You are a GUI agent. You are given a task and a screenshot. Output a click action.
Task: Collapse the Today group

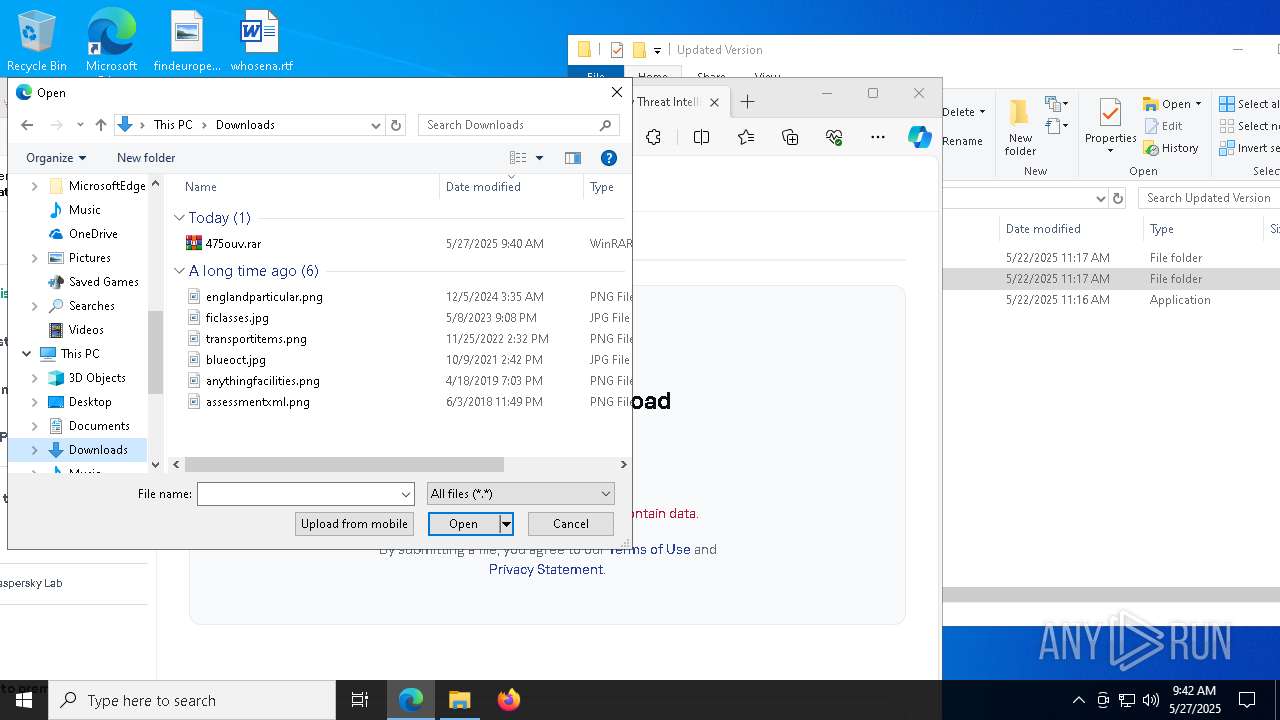pos(179,218)
